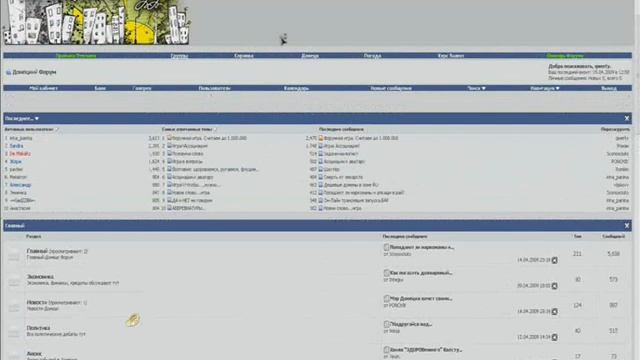Open the Навигация dropdown menu

(544, 88)
